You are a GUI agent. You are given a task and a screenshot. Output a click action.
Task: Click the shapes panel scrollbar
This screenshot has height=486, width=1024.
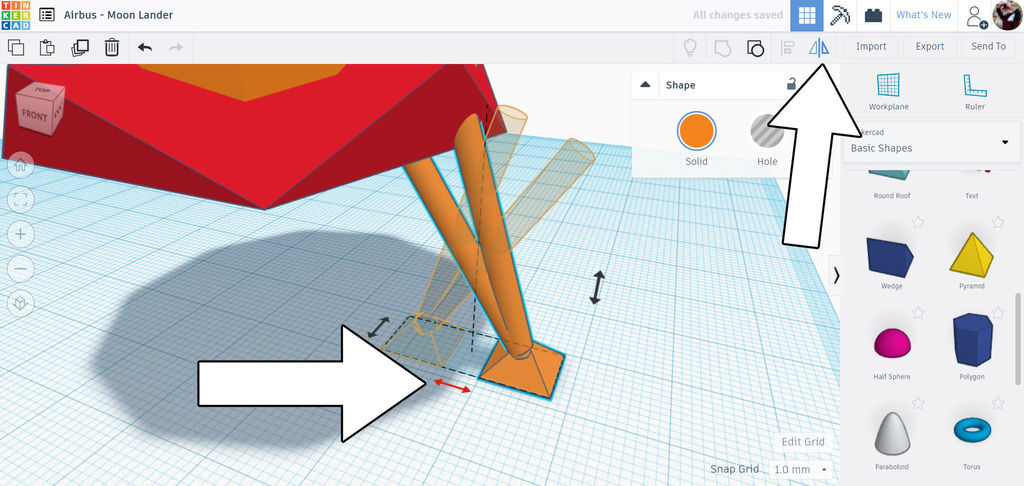tap(1018, 340)
